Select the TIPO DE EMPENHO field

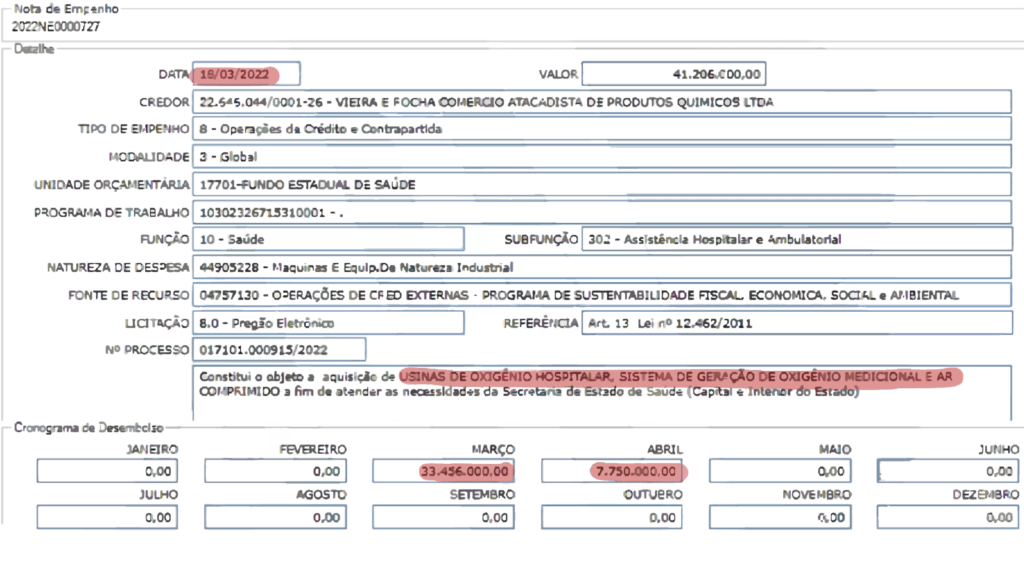click(602, 130)
